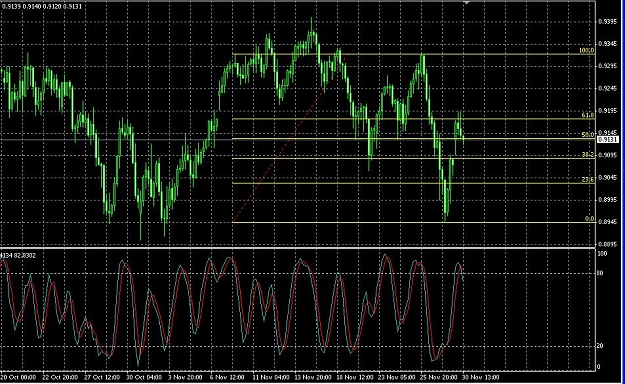
Task: Click the chart shift triangle marker at top
Action: (466, 3)
